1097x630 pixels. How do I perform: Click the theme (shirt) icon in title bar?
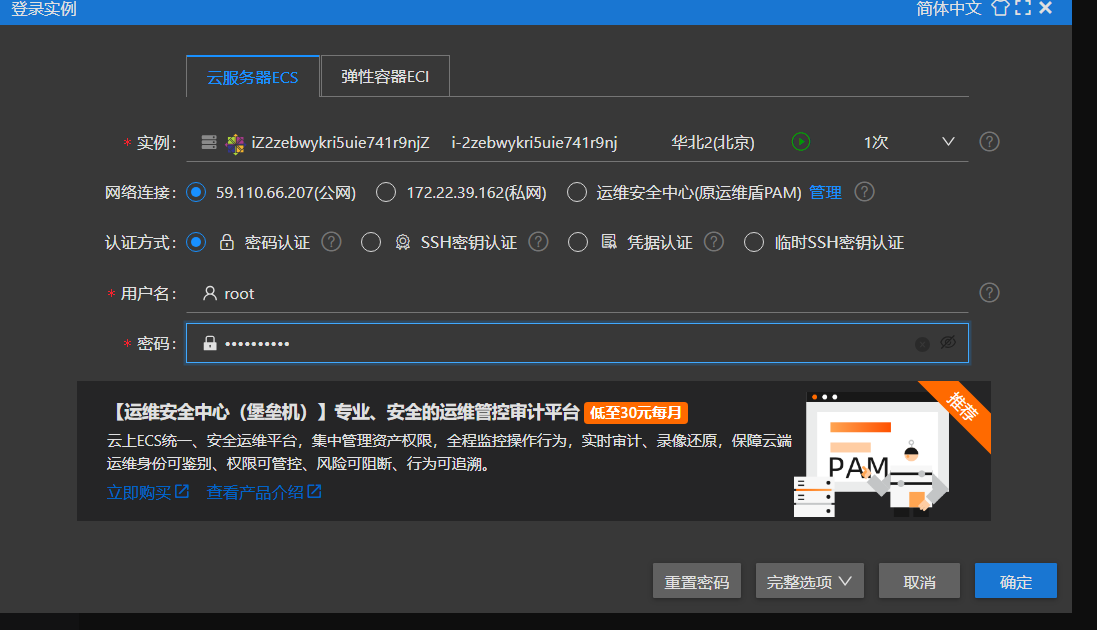(x=1000, y=8)
